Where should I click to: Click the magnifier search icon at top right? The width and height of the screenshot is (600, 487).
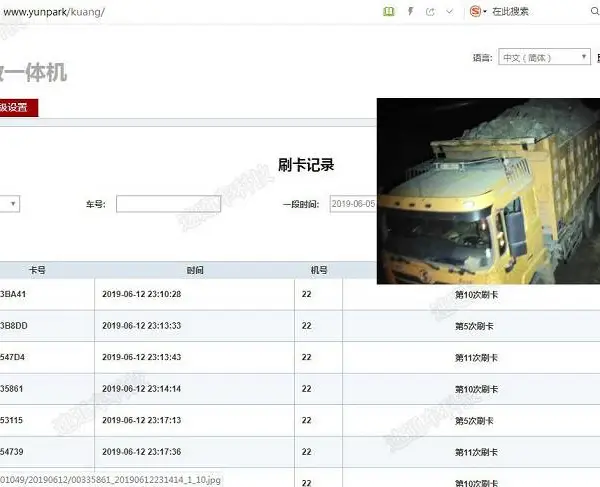click(595, 11)
